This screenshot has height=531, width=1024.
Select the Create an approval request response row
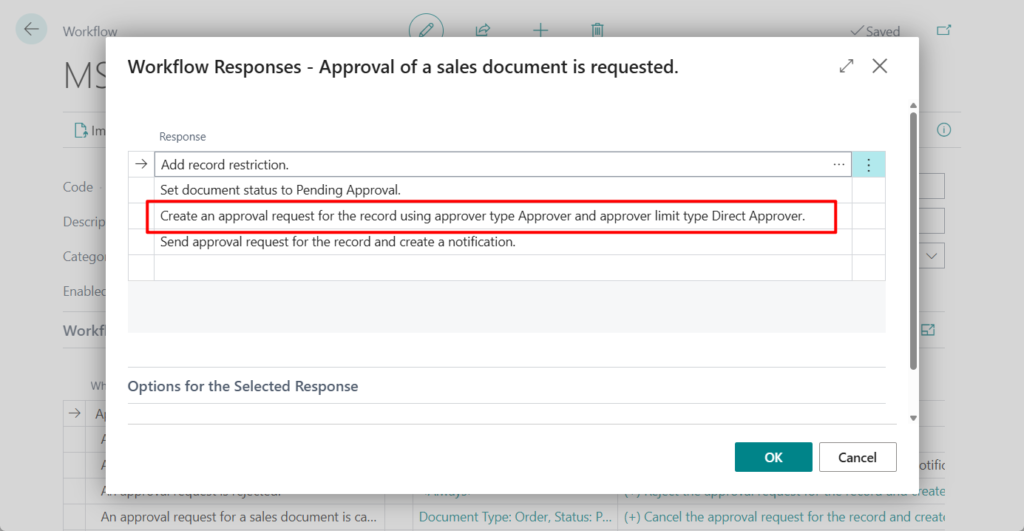pyautogui.click(x=482, y=216)
